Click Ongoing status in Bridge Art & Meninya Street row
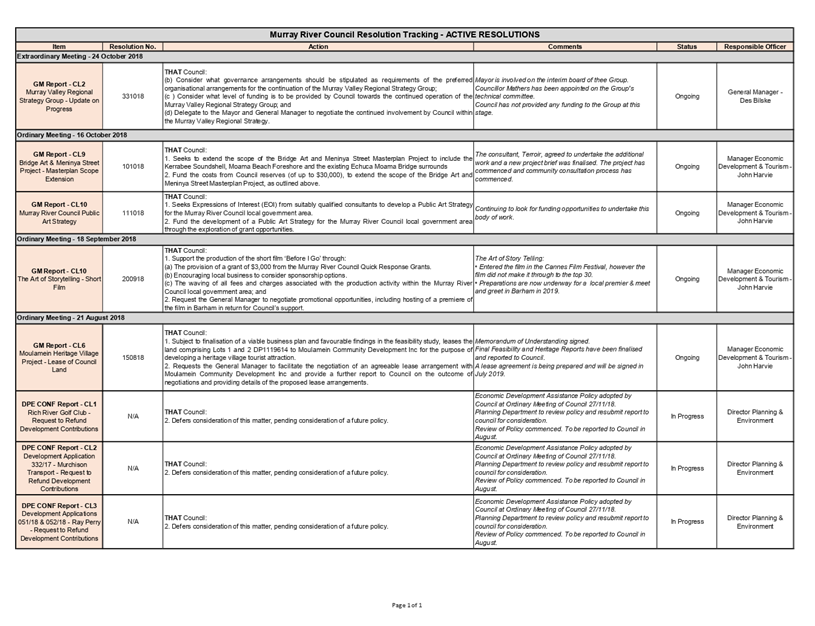 coord(687,166)
